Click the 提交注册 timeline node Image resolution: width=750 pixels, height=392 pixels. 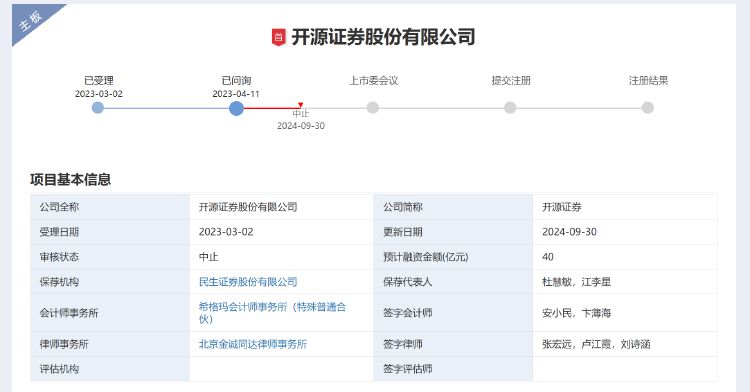(510, 108)
